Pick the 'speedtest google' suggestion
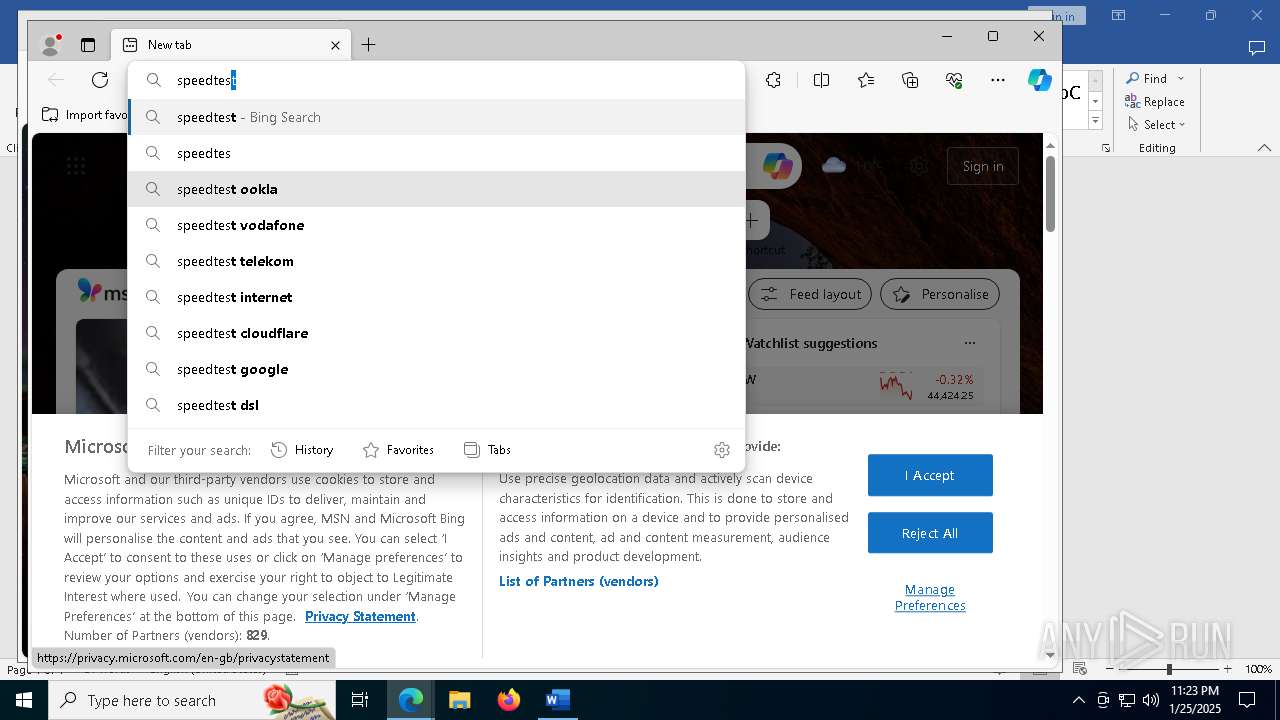 [x=437, y=369]
